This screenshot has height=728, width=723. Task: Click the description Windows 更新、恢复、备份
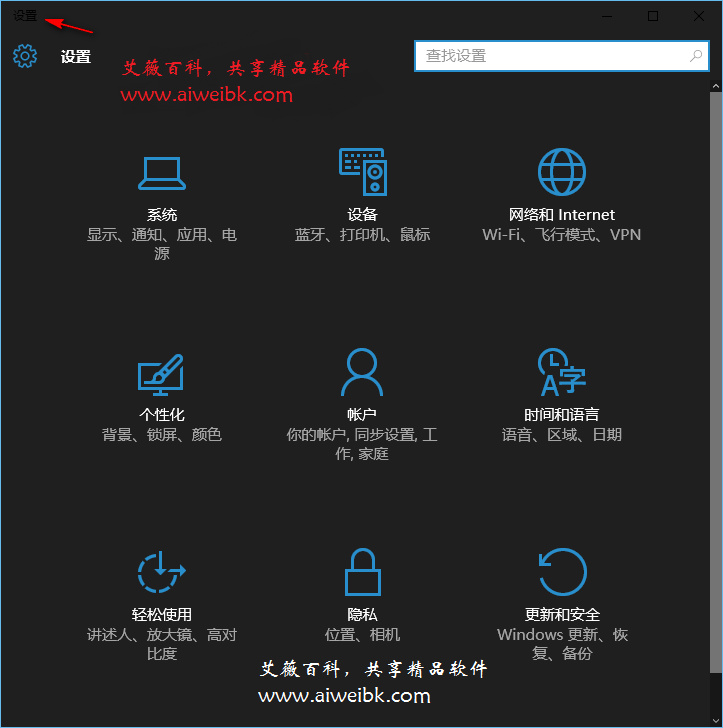point(562,644)
